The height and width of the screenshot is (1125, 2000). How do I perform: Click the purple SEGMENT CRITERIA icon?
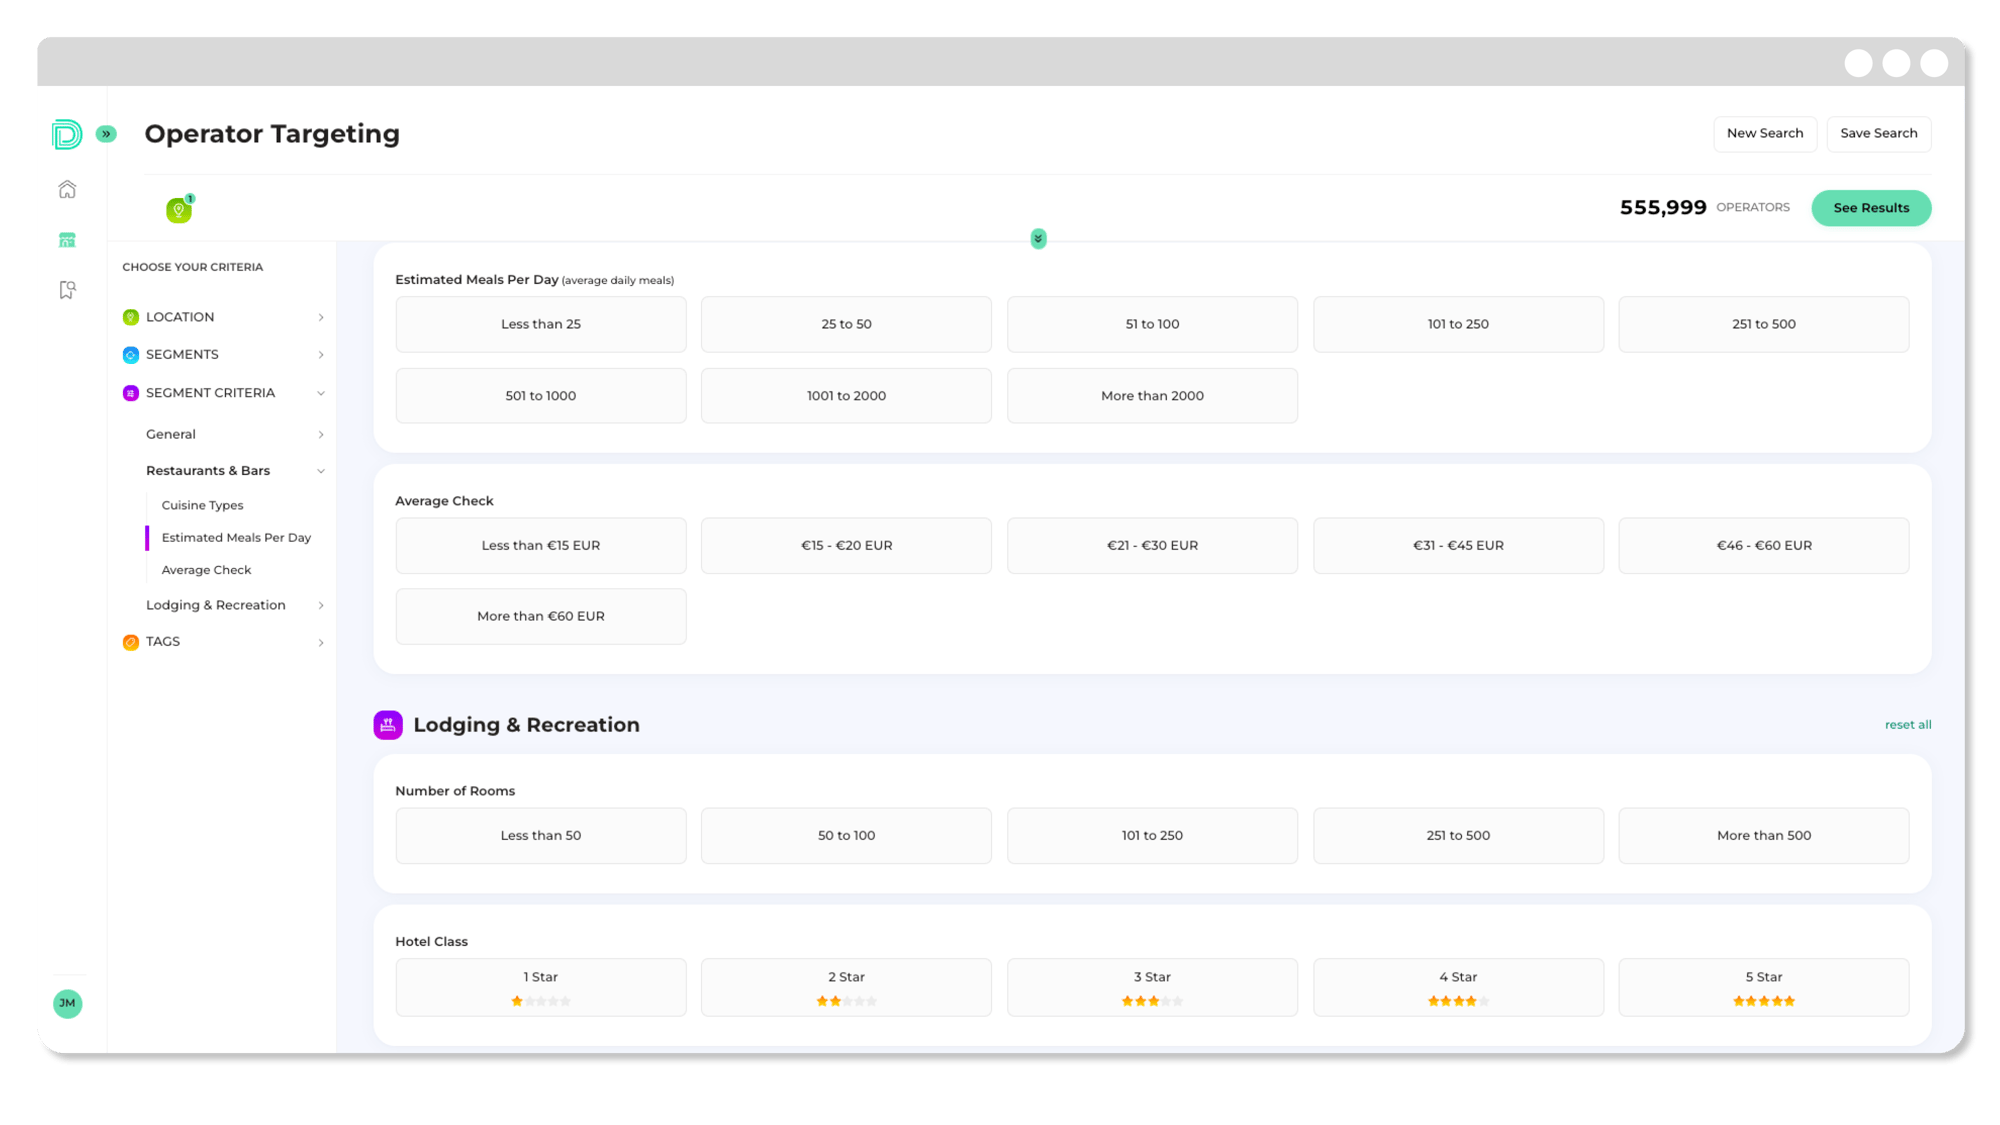pos(131,392)
